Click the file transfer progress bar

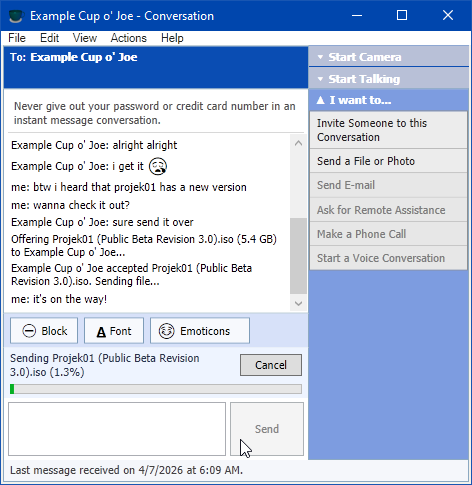[x=156, y=389]
